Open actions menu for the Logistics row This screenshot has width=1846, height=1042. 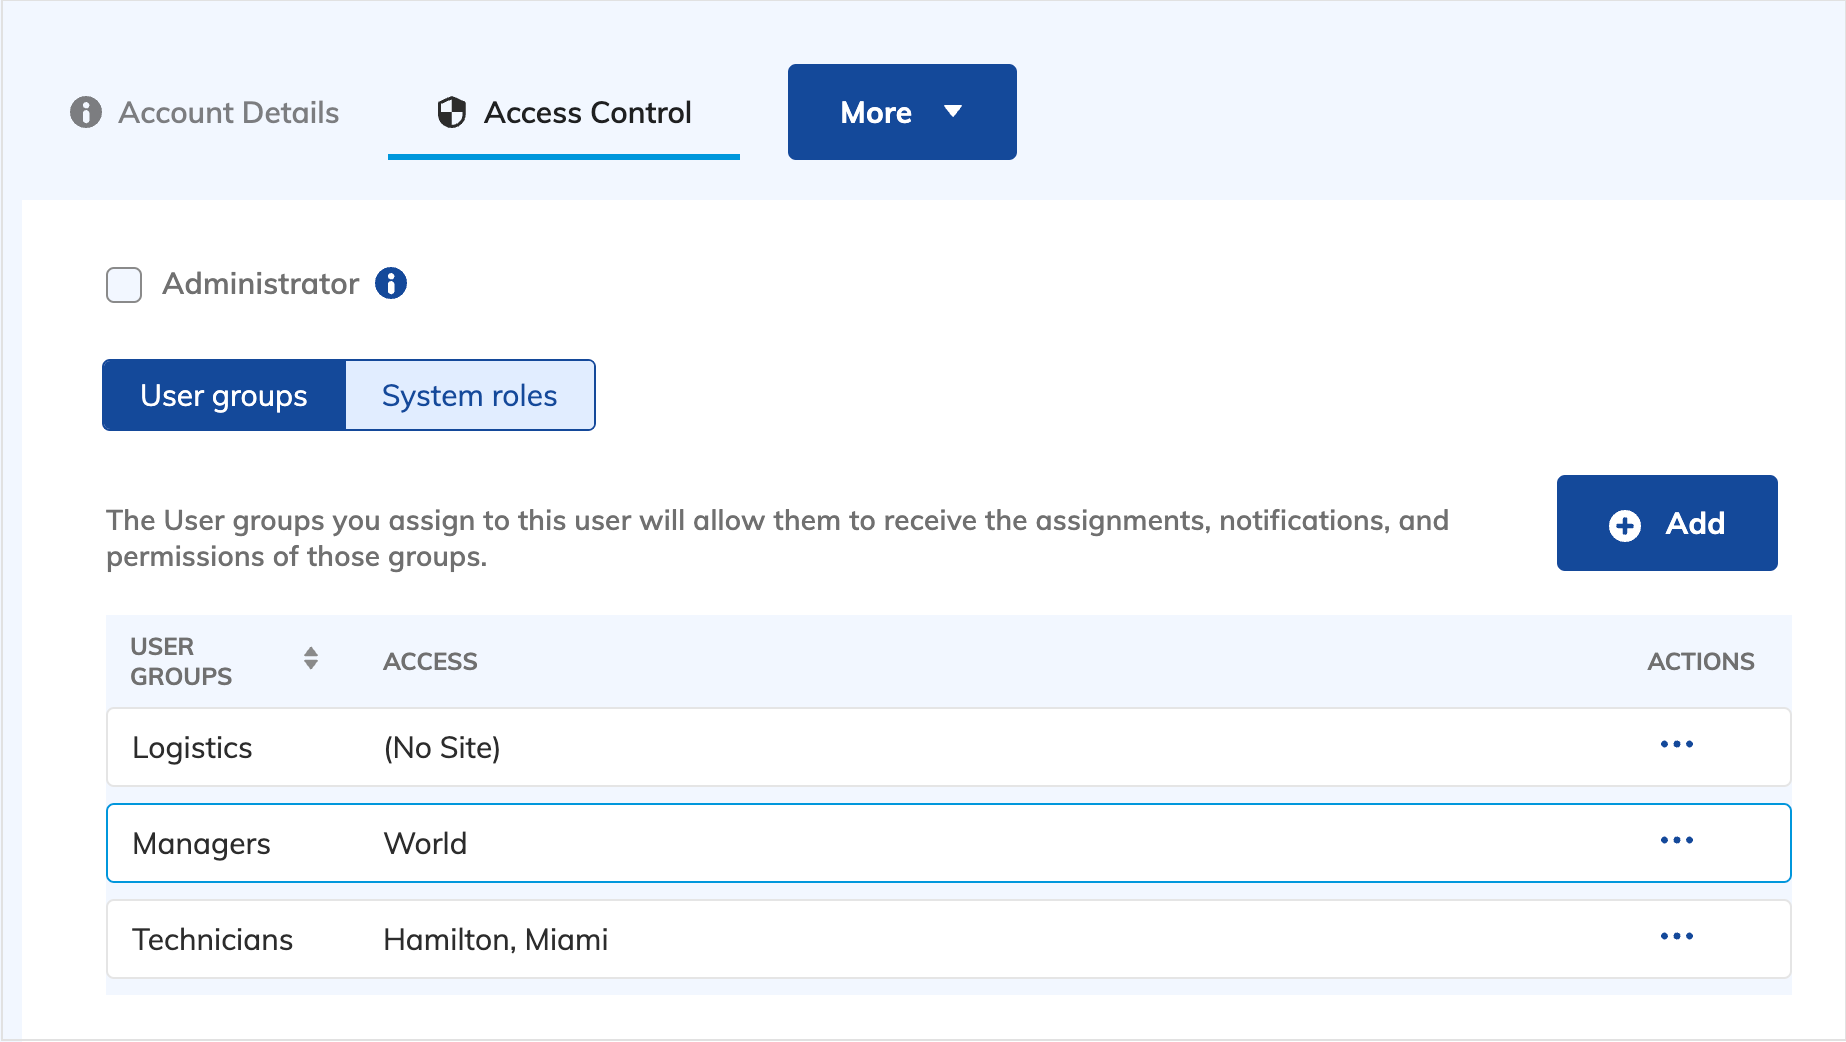[x=1677, y=745]
